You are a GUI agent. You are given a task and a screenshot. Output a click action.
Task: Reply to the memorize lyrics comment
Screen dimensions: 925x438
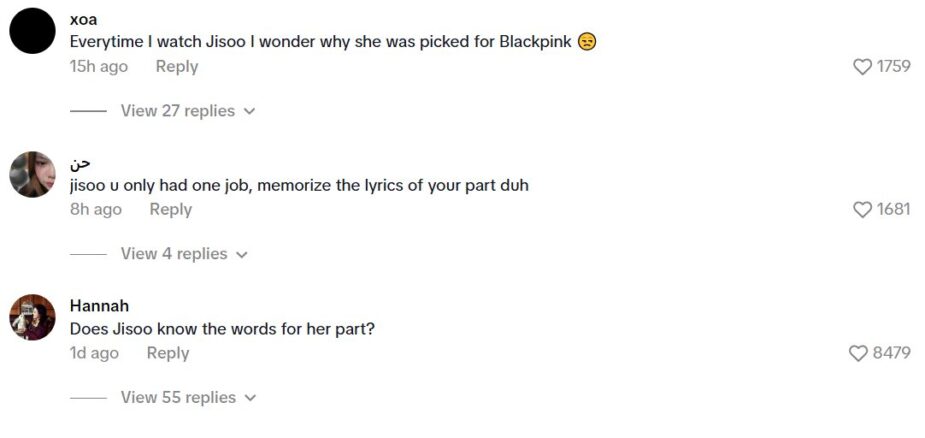[170, 210]
